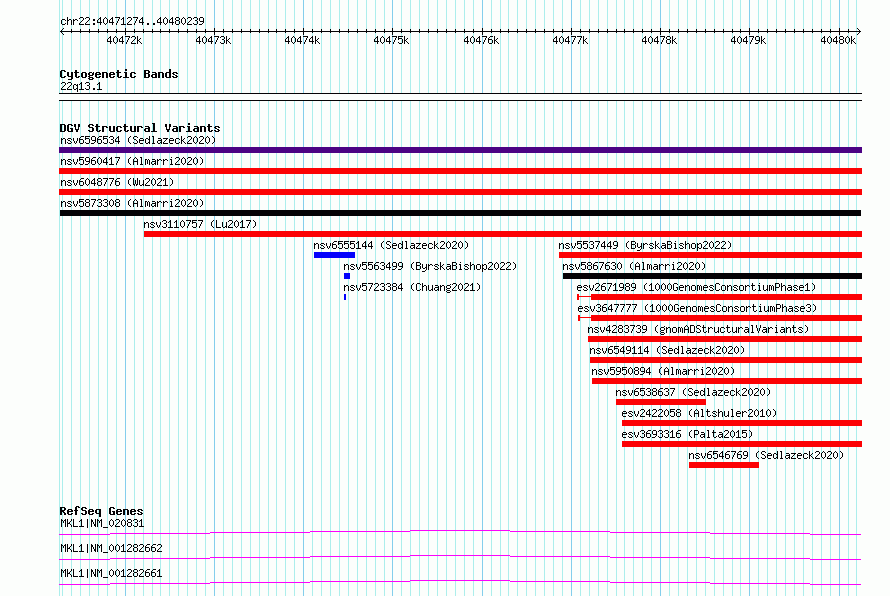
Task: Open MKL1|NM_020831 gene label
Action: pos(102,523)
